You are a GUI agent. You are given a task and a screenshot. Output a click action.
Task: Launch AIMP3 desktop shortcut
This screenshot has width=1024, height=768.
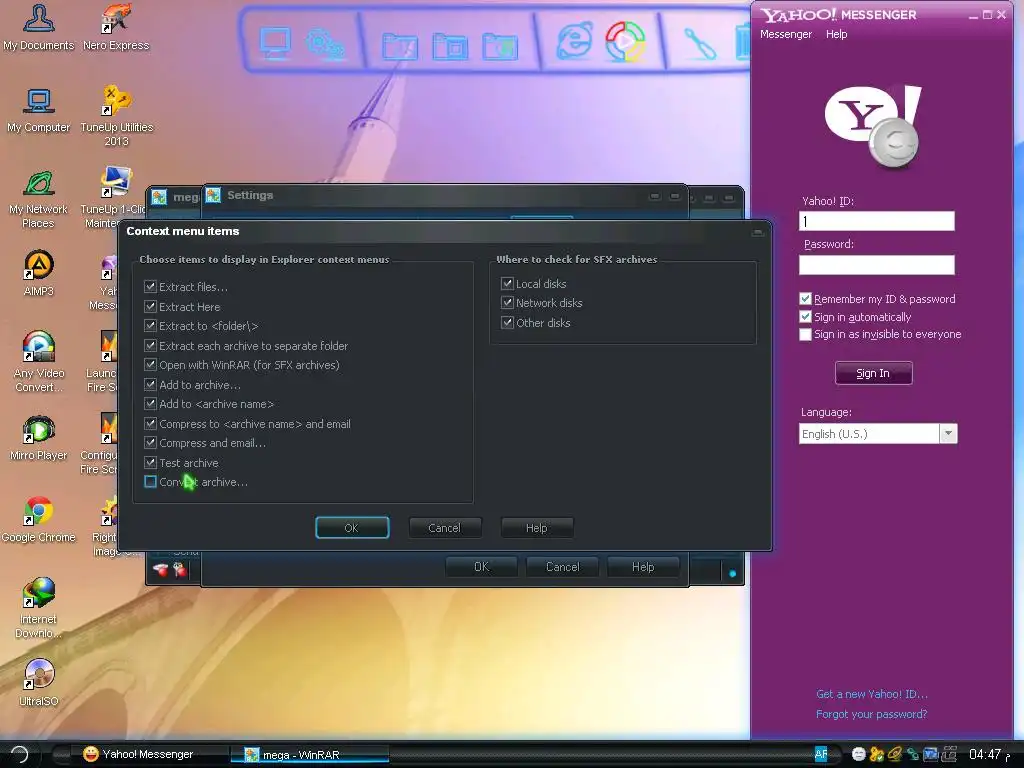[39, 274]
